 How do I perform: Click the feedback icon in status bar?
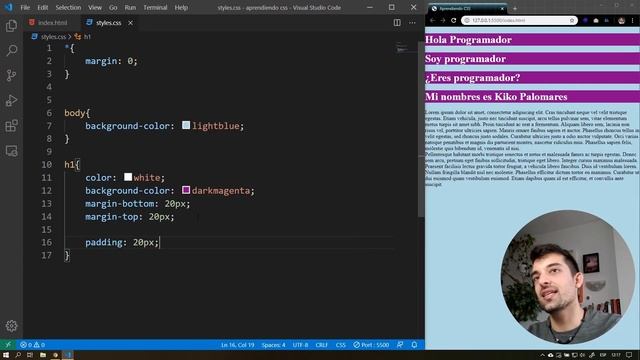click(x=400, y=345)
